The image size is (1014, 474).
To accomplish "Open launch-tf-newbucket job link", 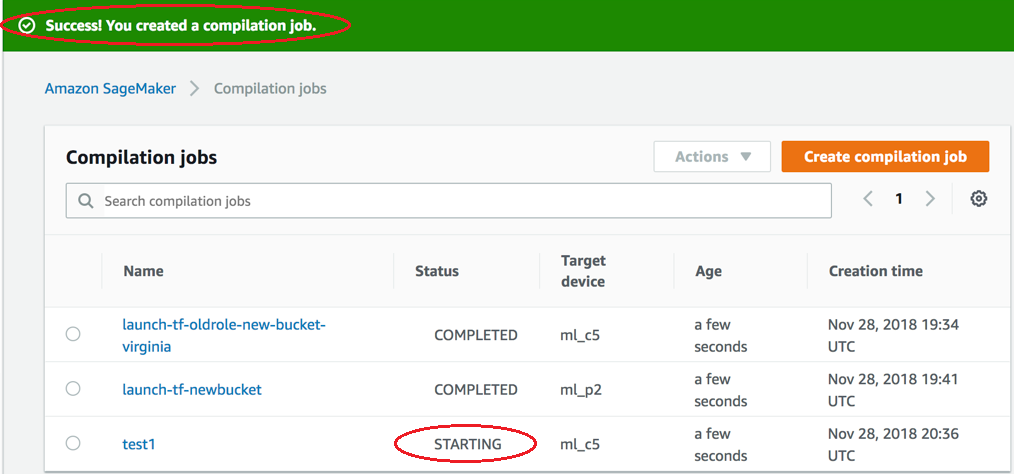I will pos(192,390).
